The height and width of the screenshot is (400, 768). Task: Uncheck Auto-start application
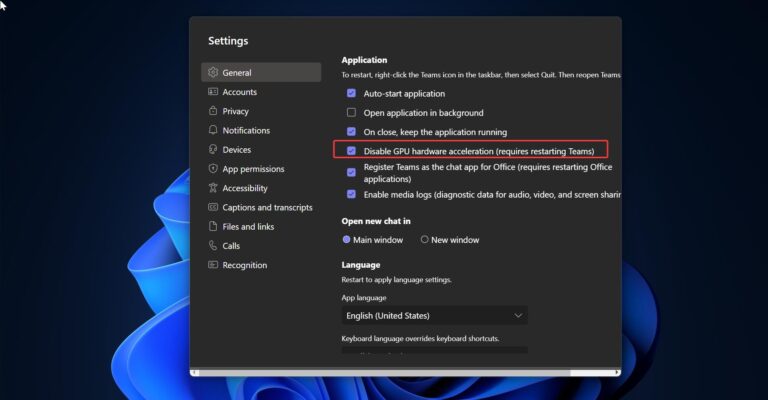351,93
